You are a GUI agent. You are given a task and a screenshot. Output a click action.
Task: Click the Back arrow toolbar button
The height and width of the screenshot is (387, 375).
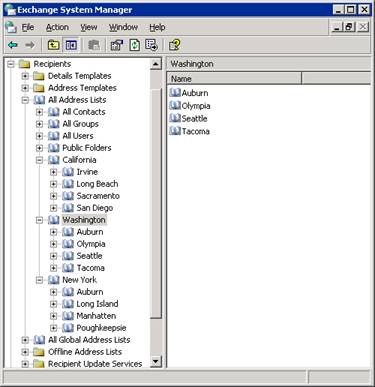(x=13, y=45)
